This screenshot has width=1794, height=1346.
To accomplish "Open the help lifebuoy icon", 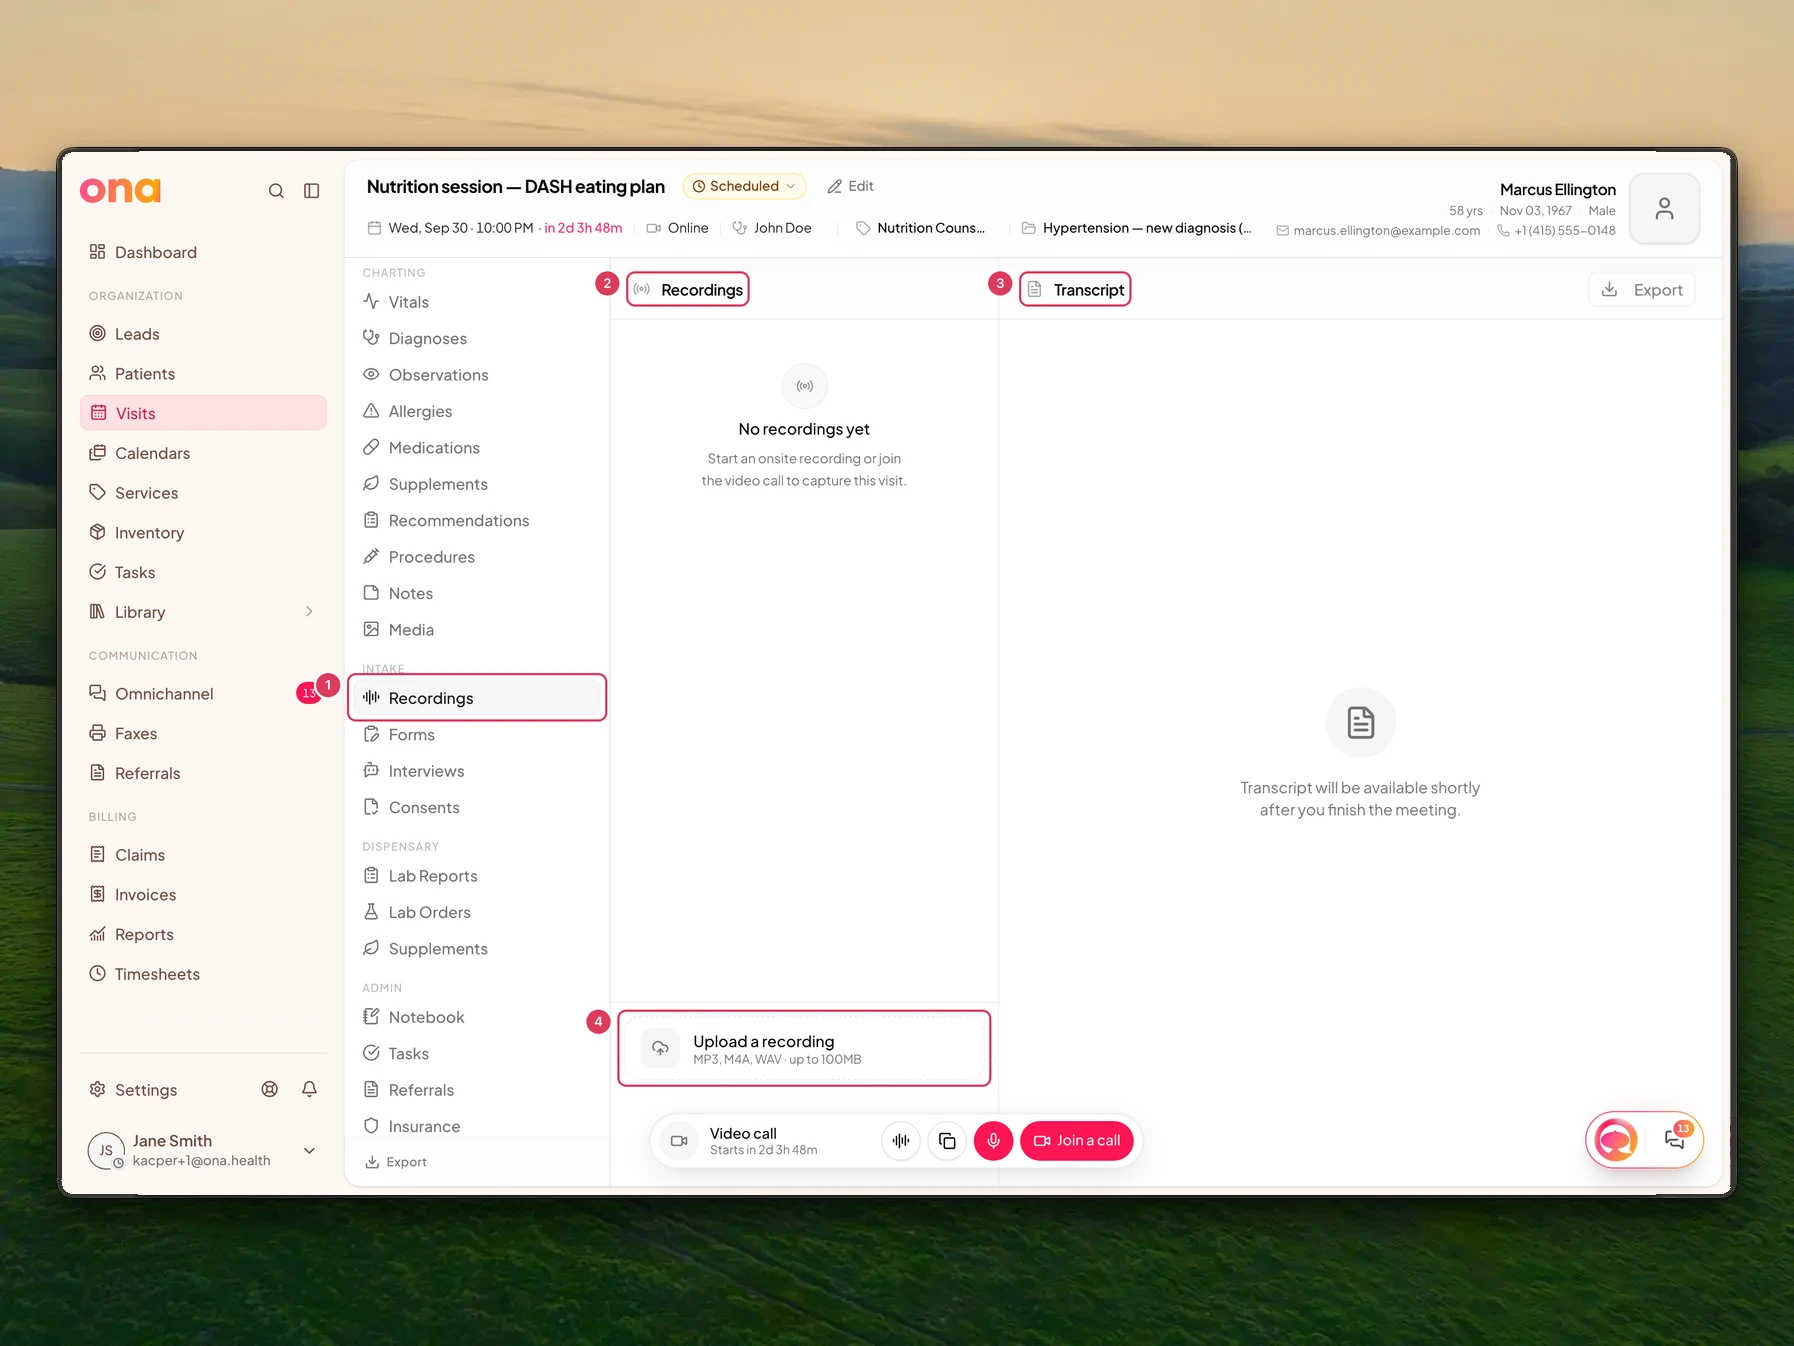I will (270, 1089).
